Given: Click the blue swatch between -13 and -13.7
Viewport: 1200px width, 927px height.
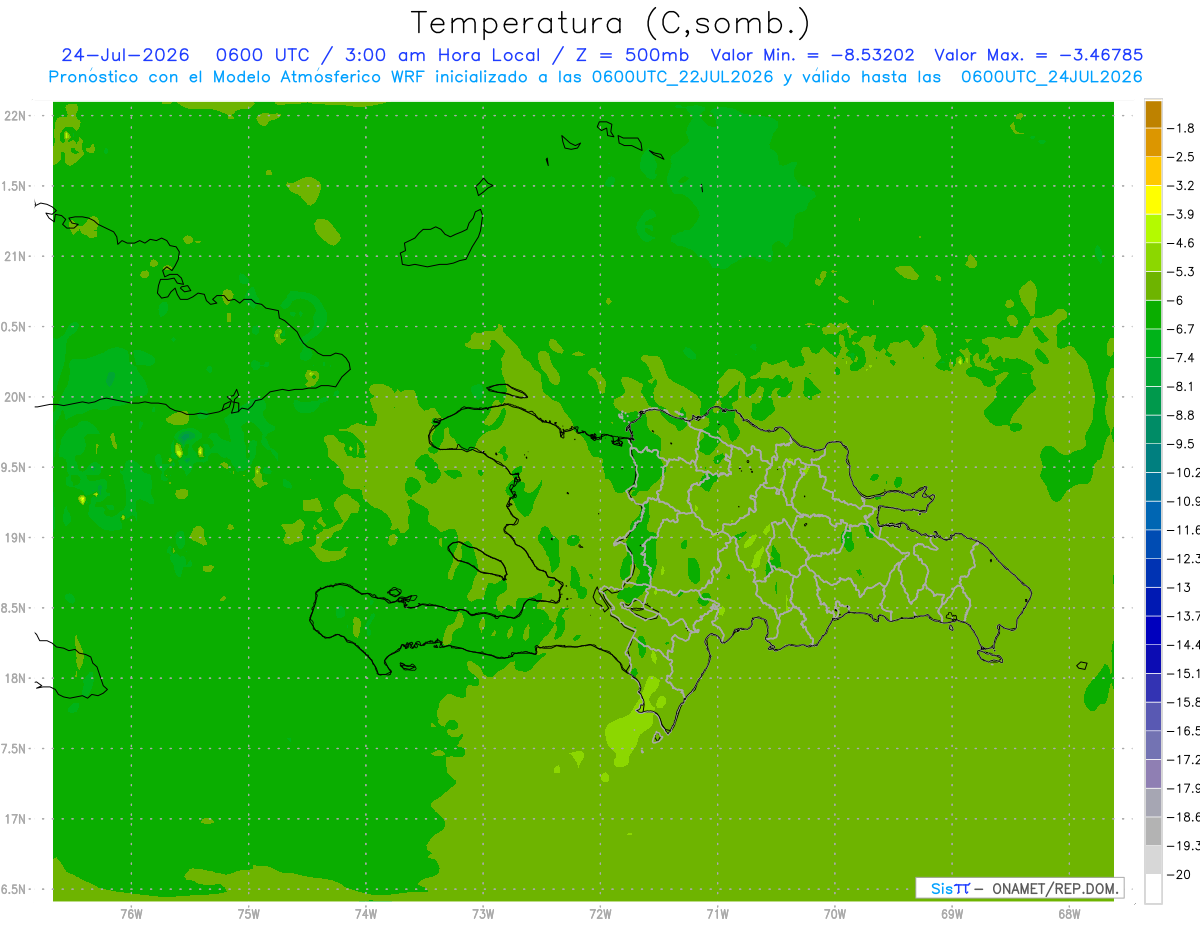Looking at the screenshot, I should 1153,601.
